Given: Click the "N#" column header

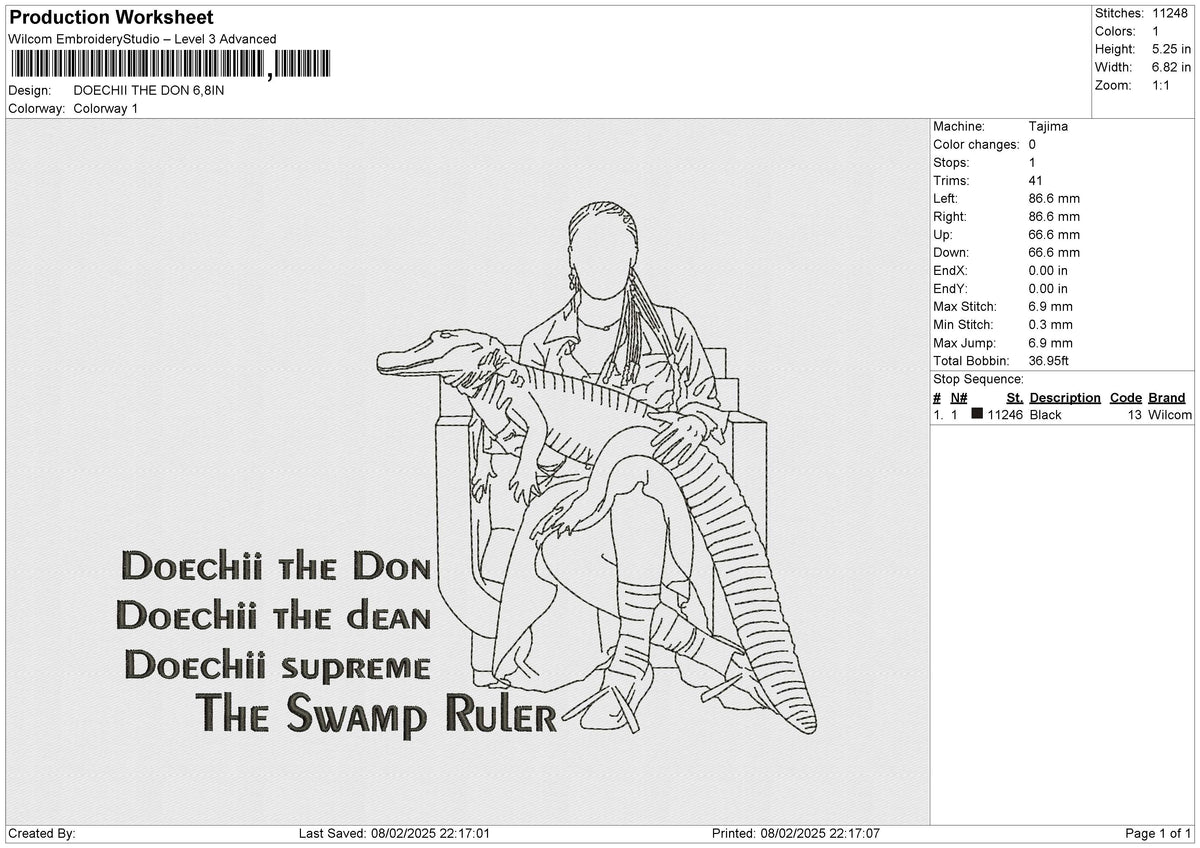Looking at the screenshot, I should tap(958, 398).
